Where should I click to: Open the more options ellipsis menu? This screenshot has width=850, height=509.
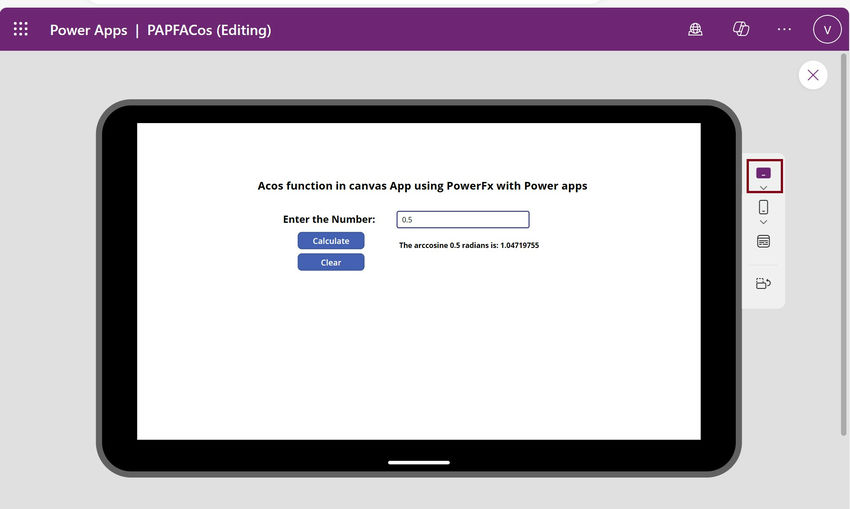784,29
